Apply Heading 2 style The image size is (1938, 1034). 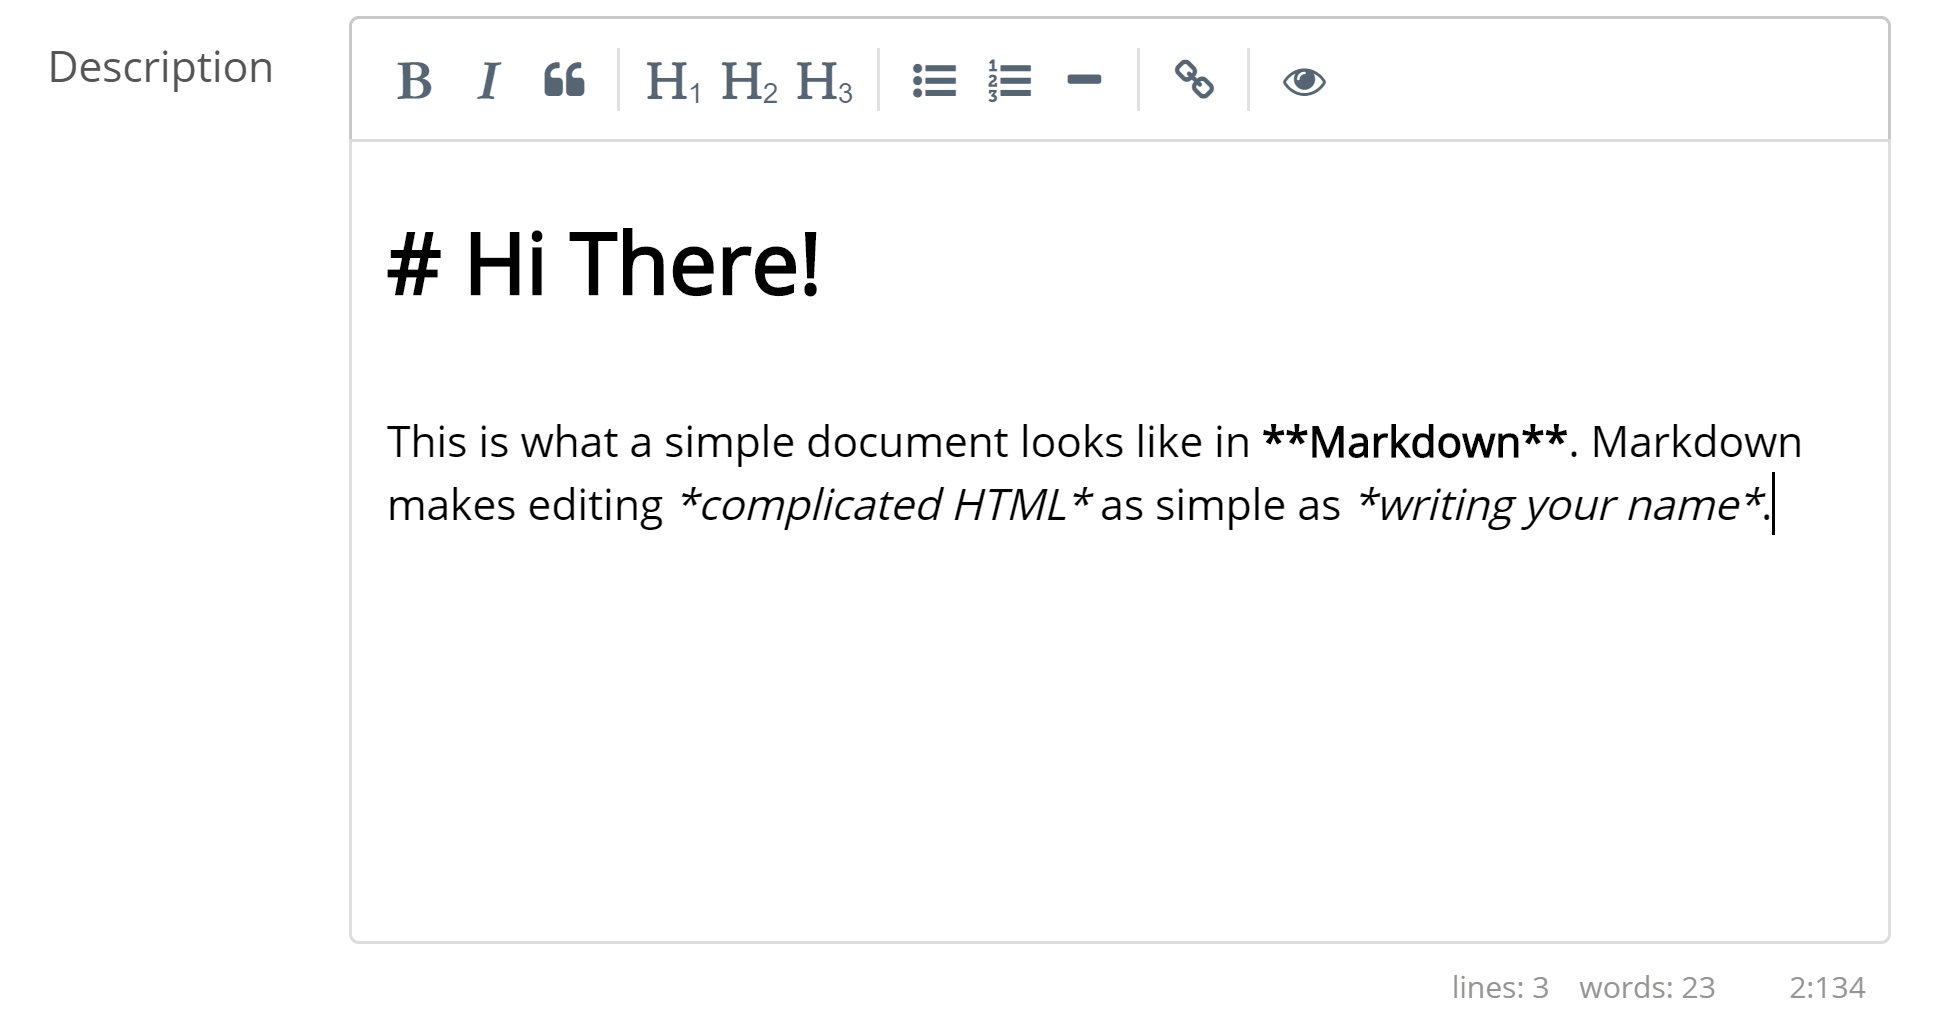pyautogui.click(x=748, y=81)
